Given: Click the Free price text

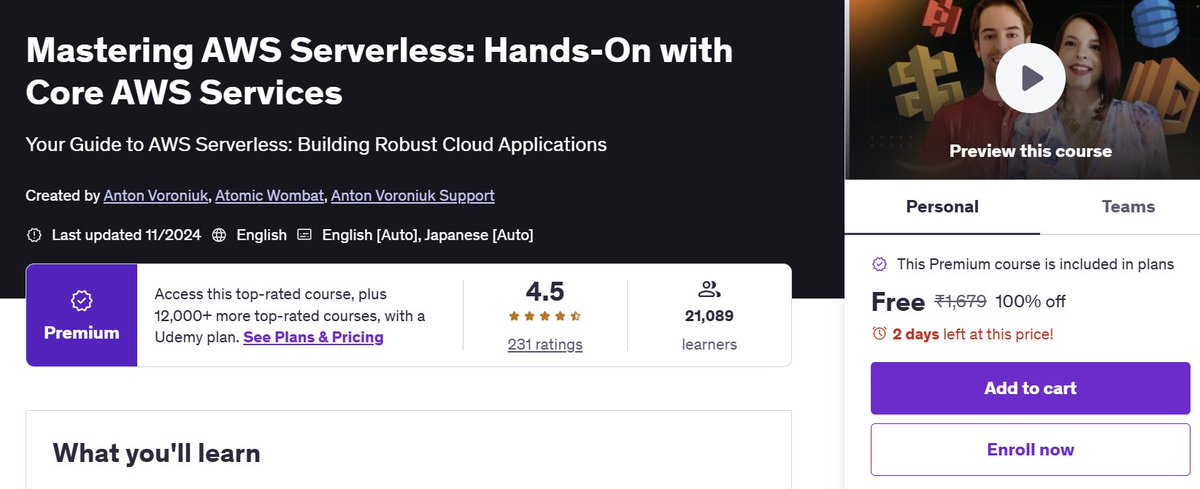Looking at the screenshot, I should (x=898, y=301).
